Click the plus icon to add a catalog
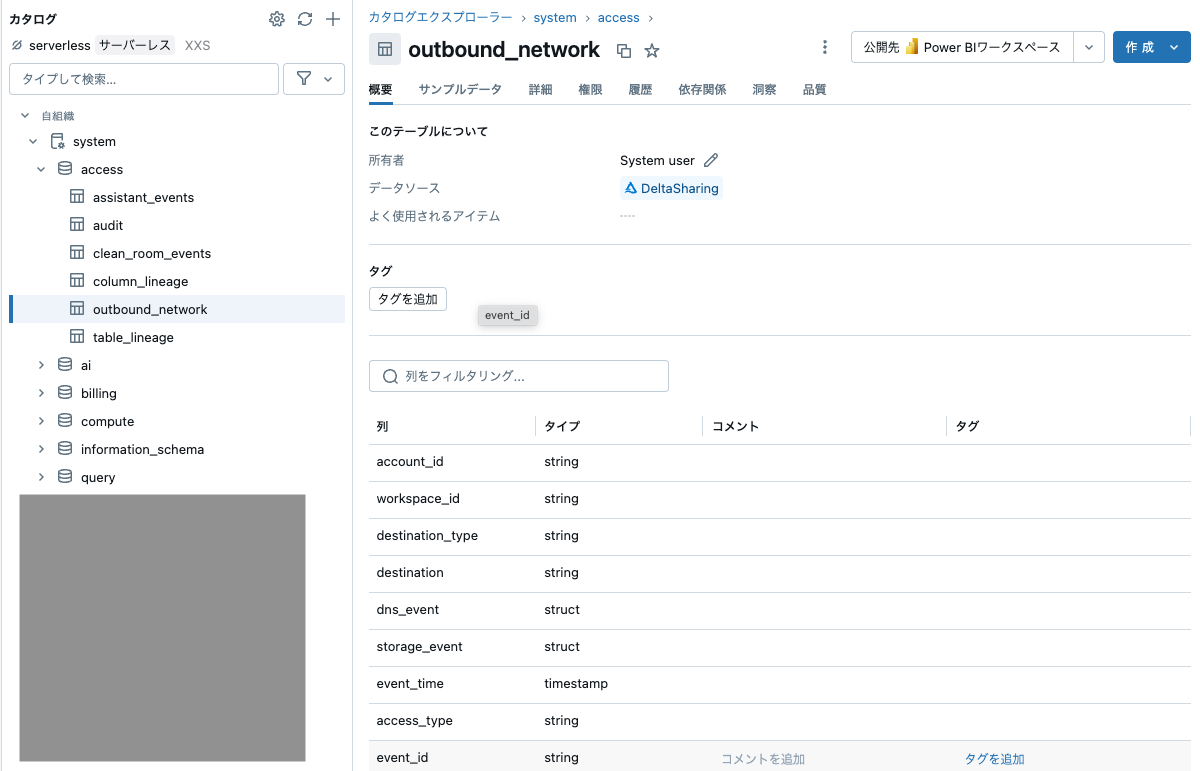The image size is (1200, 771). point(332,18)
